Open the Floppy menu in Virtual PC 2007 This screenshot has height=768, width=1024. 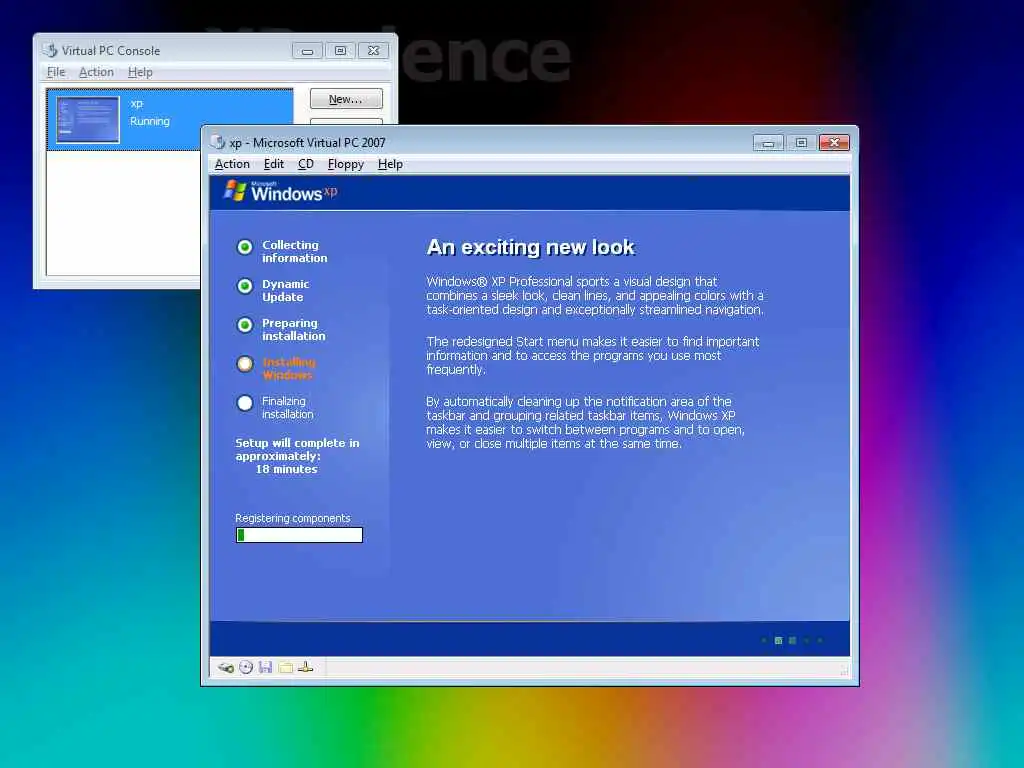(x=345, y=164)
